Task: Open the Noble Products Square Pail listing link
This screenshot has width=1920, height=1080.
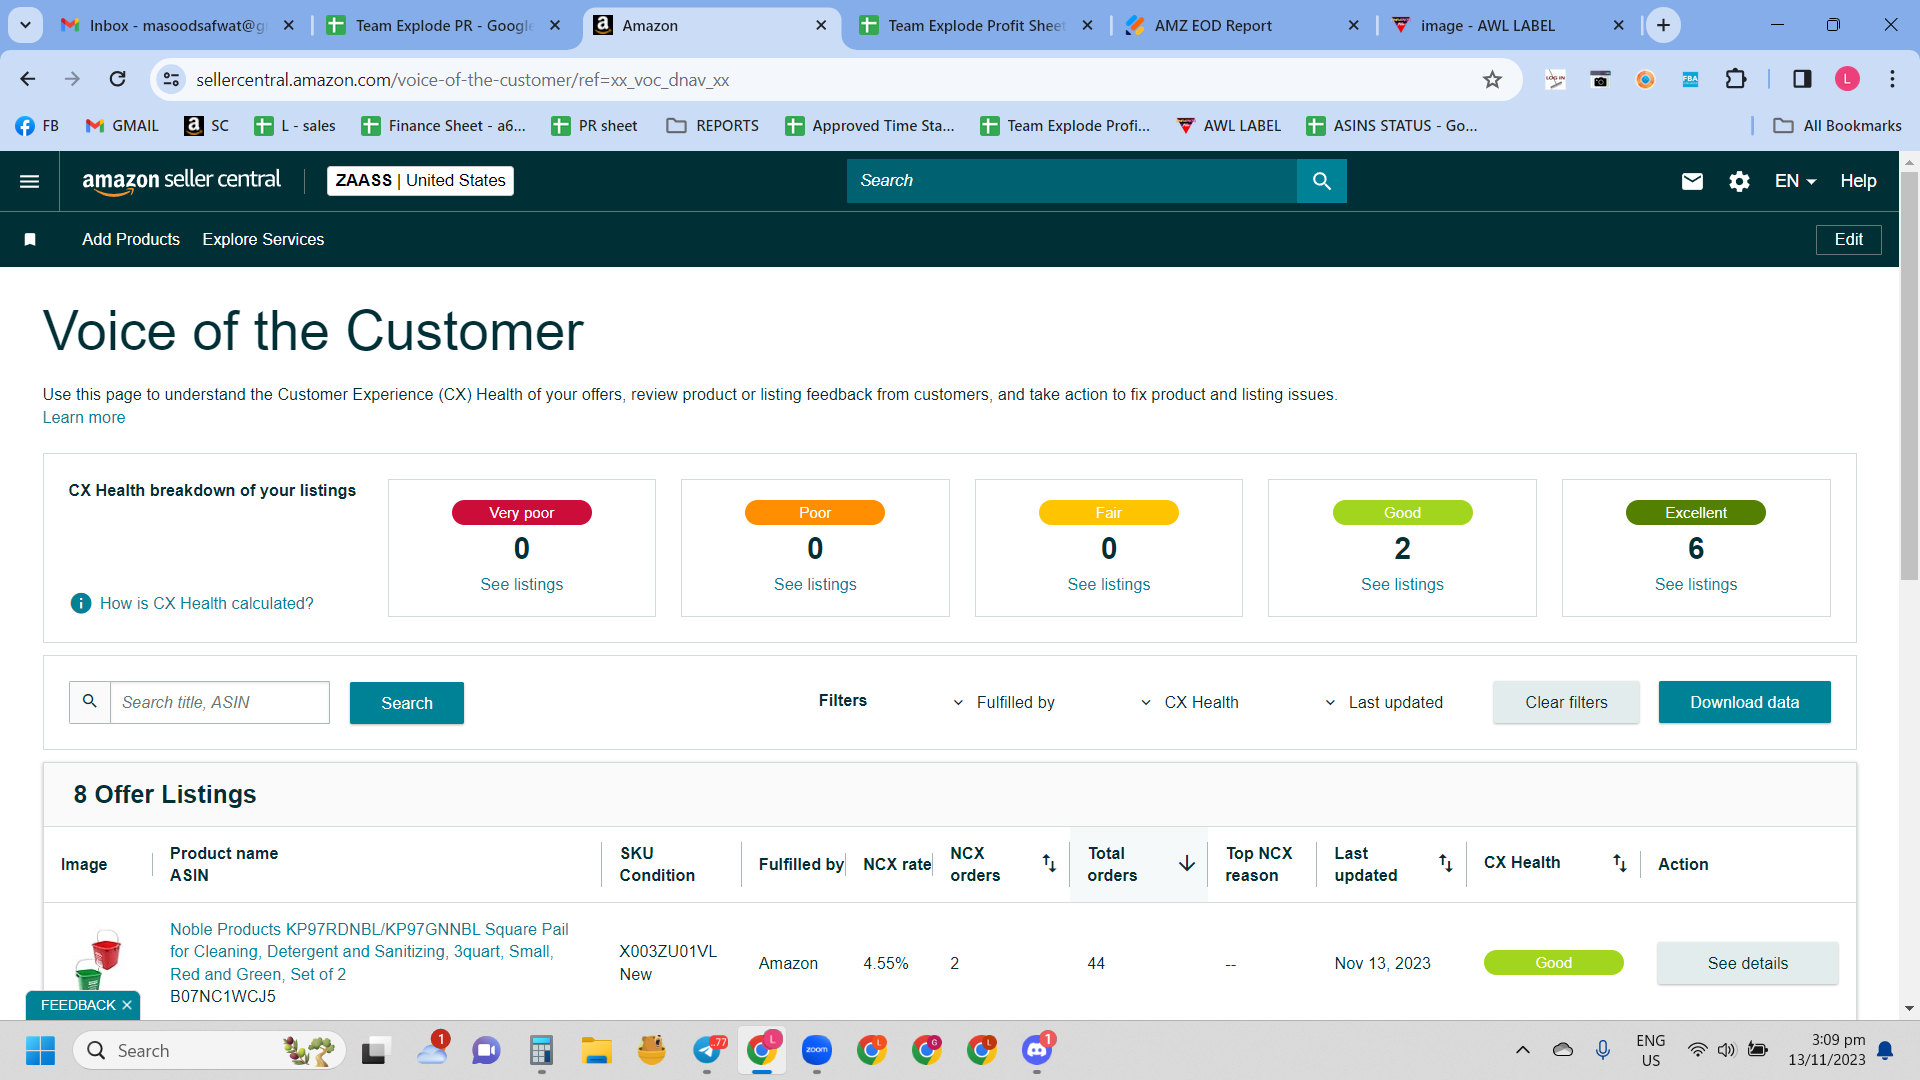Action: coord(369,952)
